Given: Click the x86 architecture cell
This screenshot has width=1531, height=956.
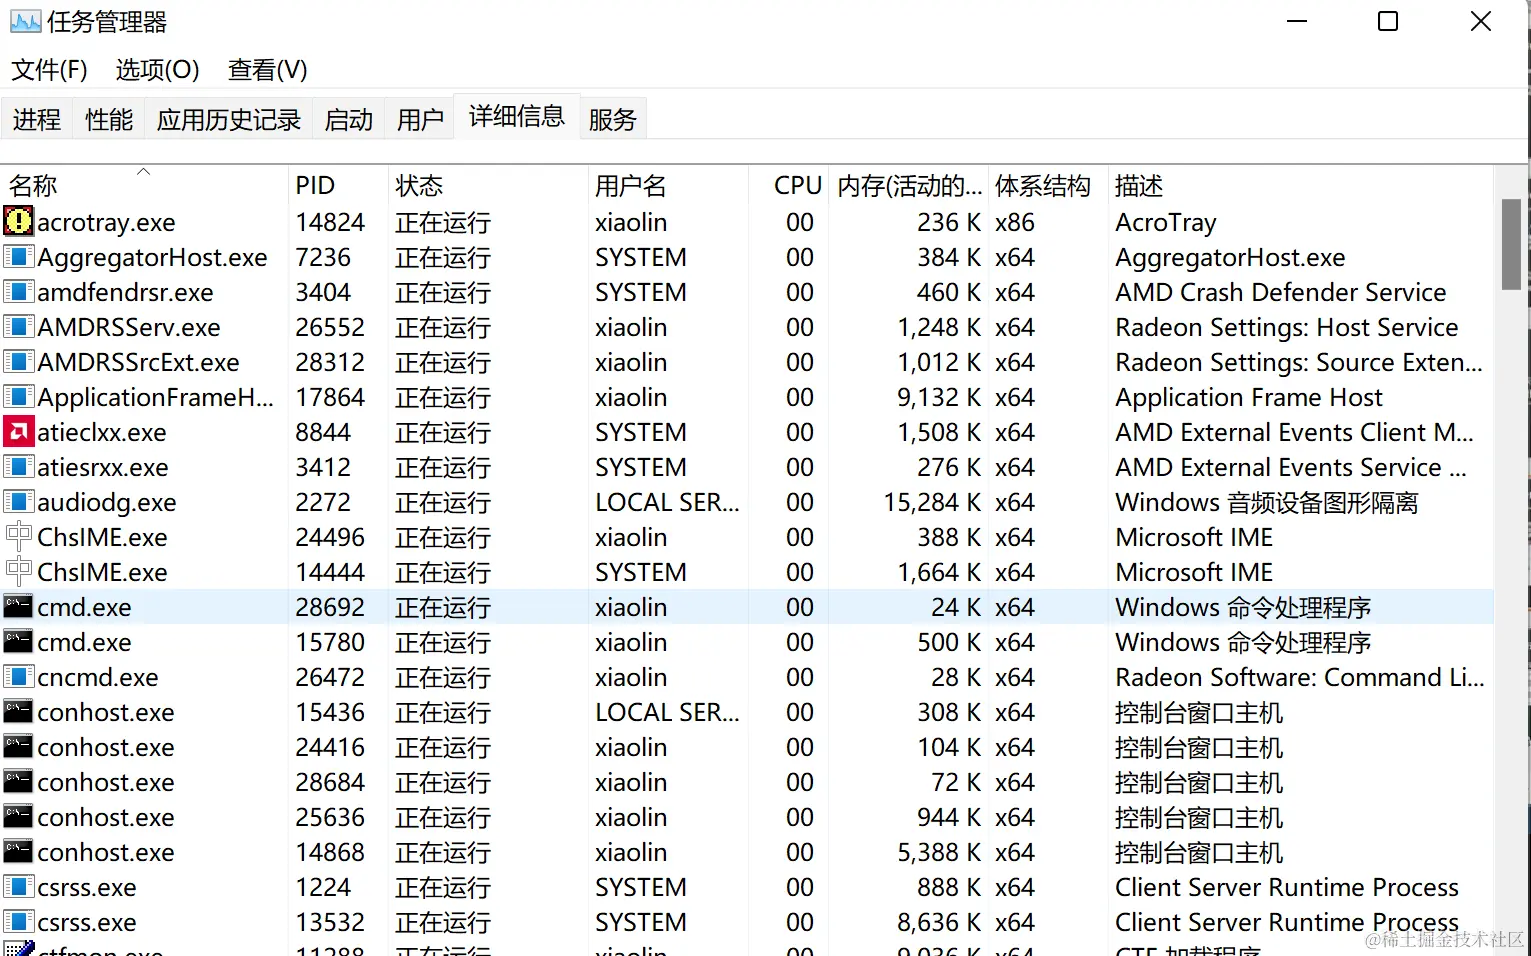Looking at the screenshot, I should point(1015,222).
